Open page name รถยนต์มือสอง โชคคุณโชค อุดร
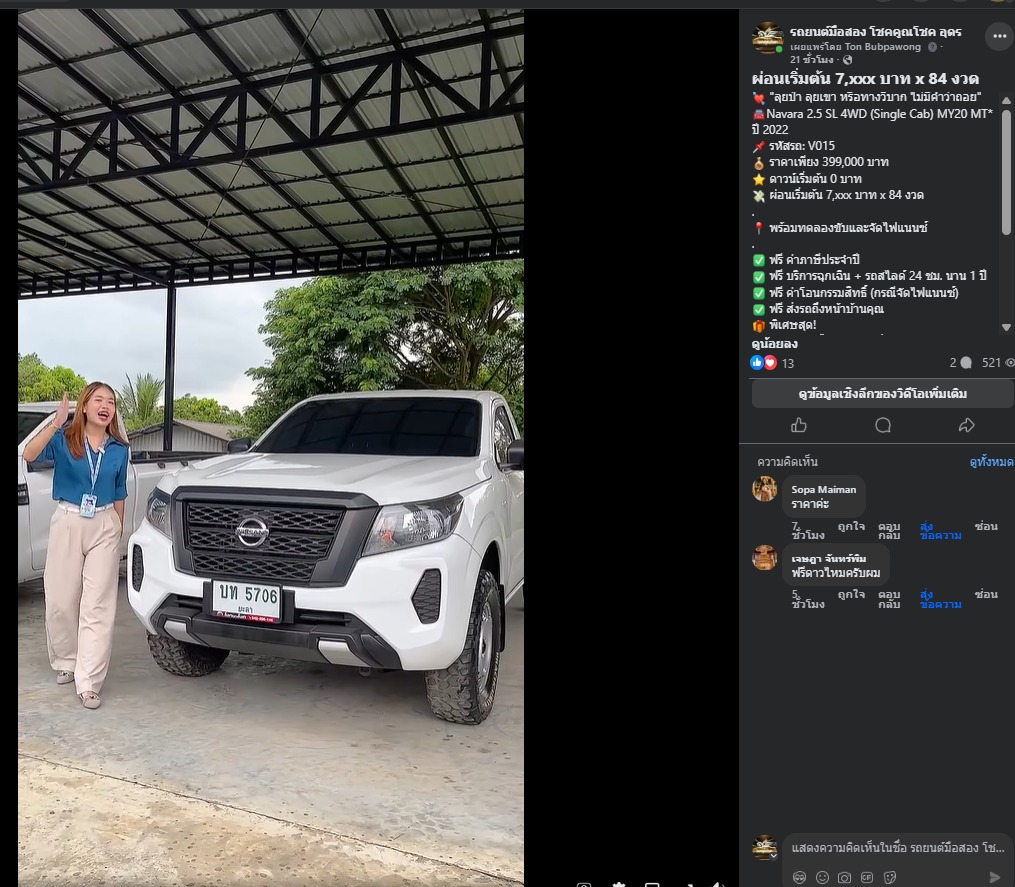The width and height of the screenshot is (1015, 887). 875,32
